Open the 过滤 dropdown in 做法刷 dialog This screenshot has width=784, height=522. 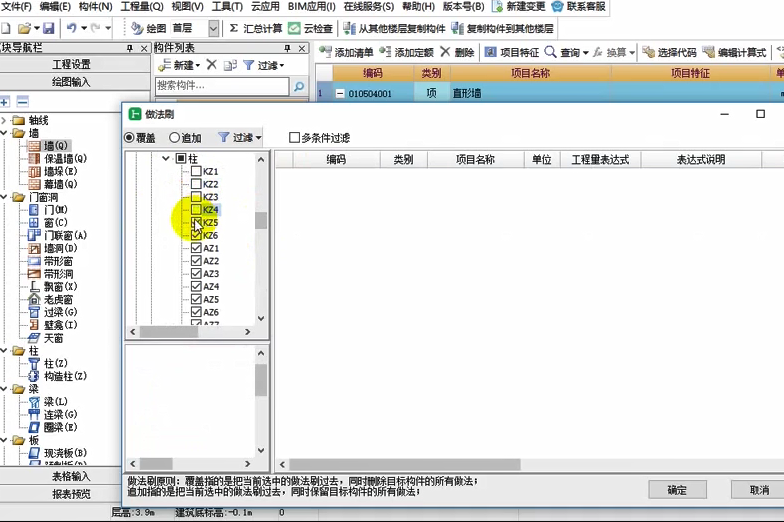pyautogui.click(x=240, y=138)
